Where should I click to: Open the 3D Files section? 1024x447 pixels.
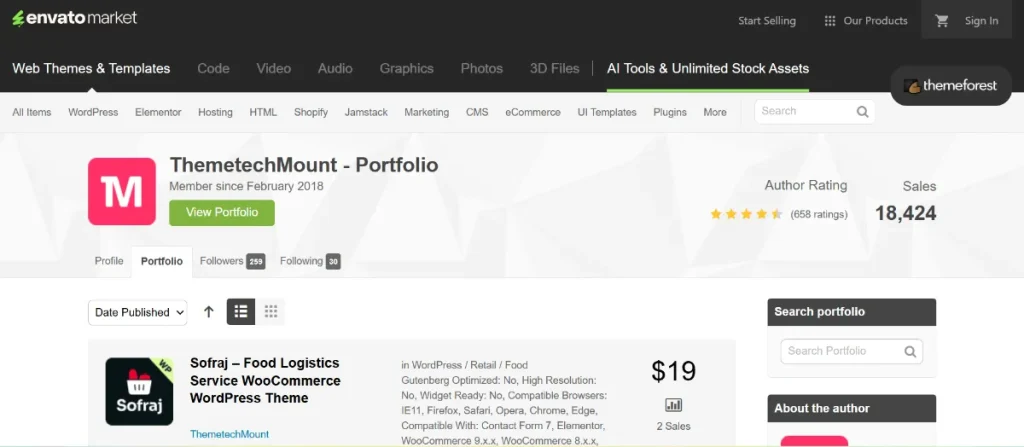tap(554, 69)
